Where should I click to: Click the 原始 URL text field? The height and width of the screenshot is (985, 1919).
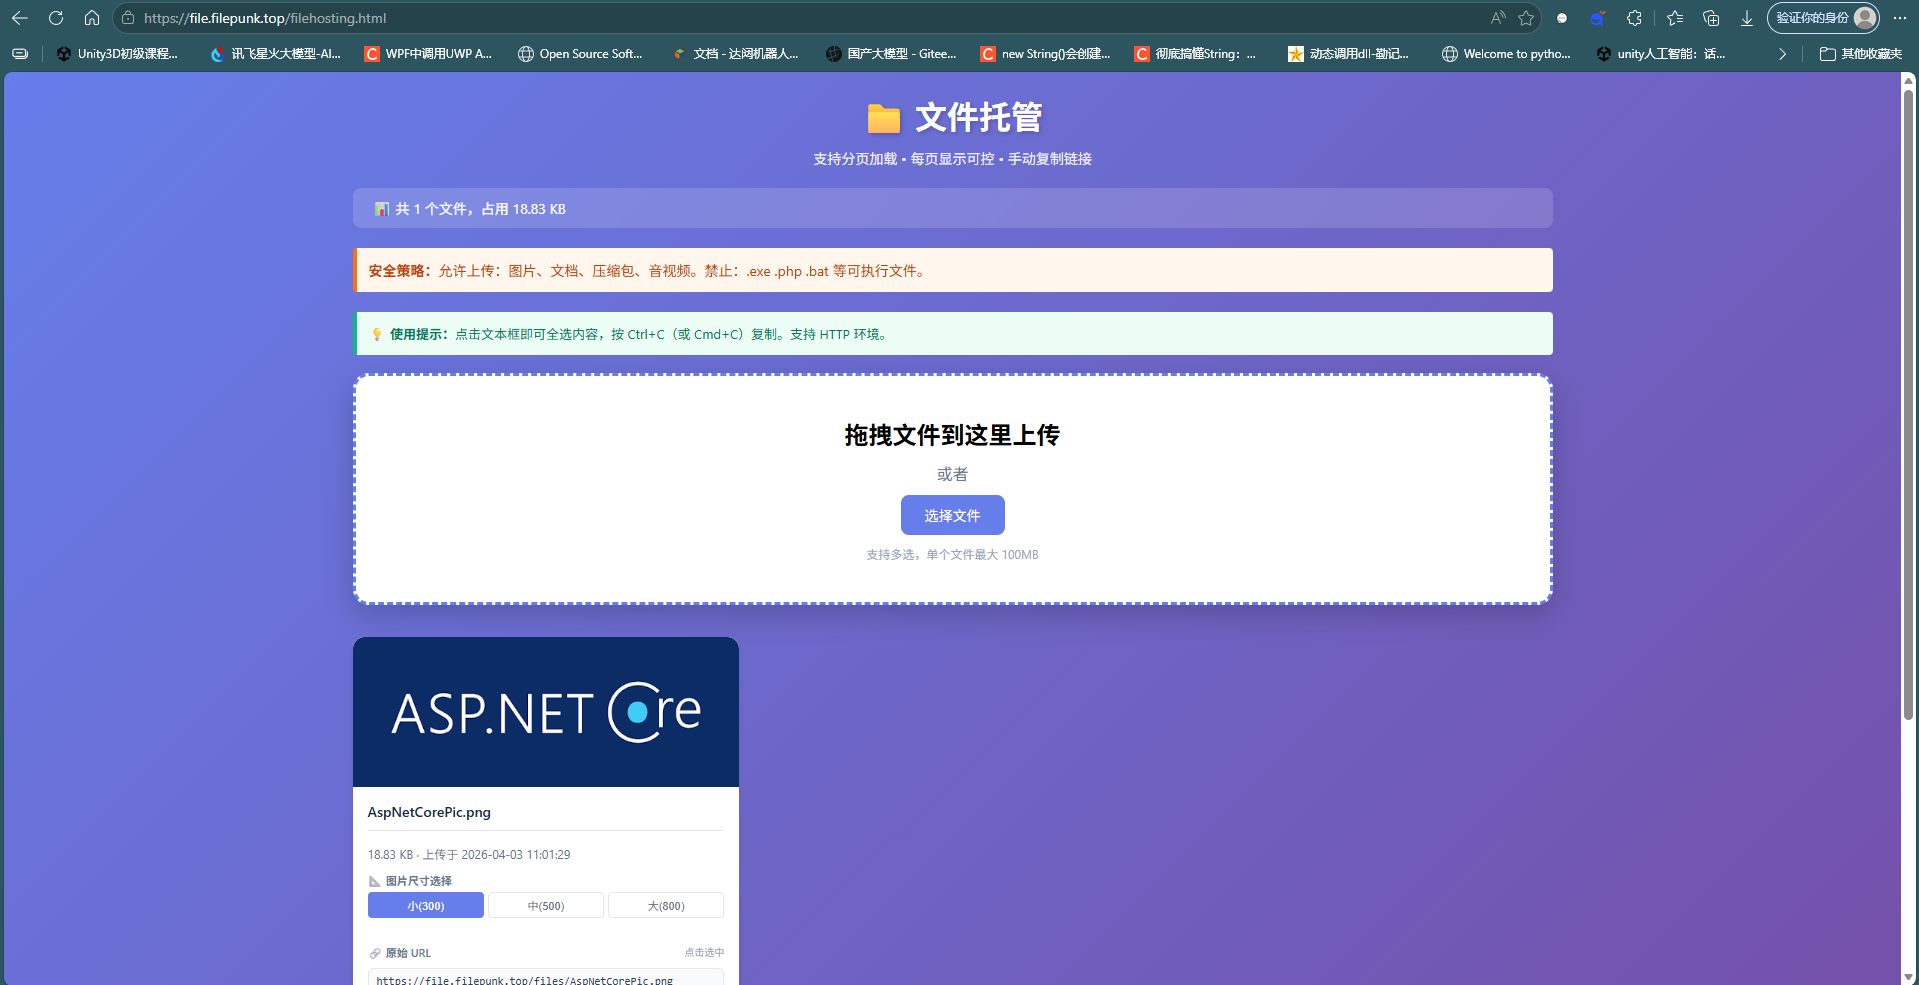pyautogui.click(x=546, y=978)
